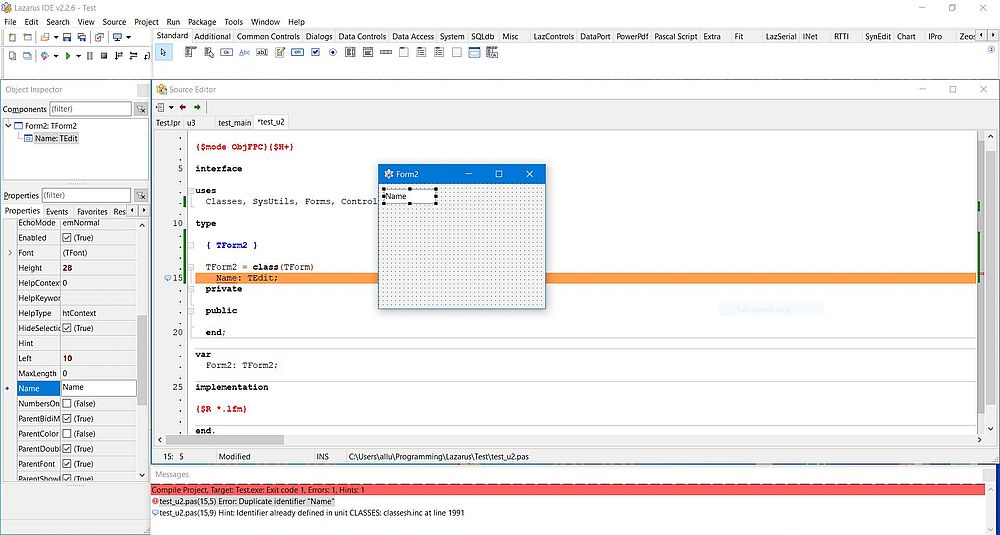Viewport: 1000px width, 535px height.
Task: Pick the TToggleBox component icon
Action: tap(297, 52)
